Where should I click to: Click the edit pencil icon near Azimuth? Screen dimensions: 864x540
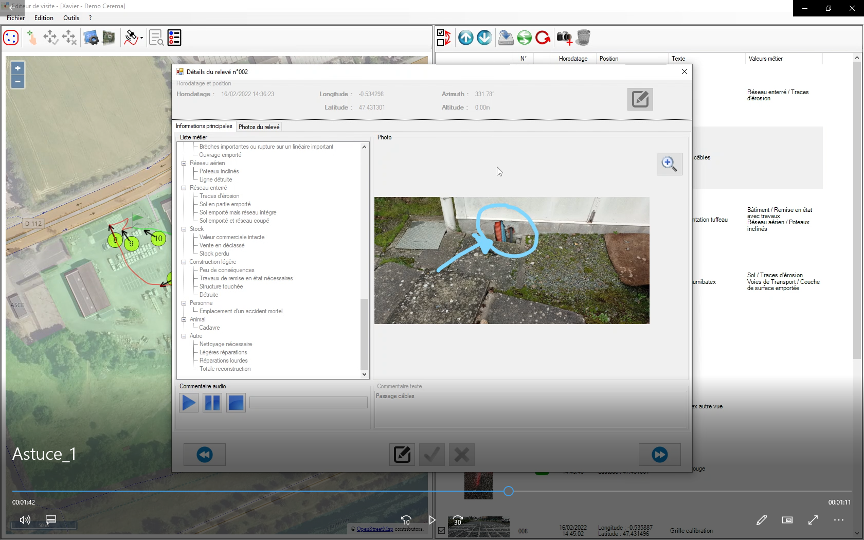click(640, 99)
